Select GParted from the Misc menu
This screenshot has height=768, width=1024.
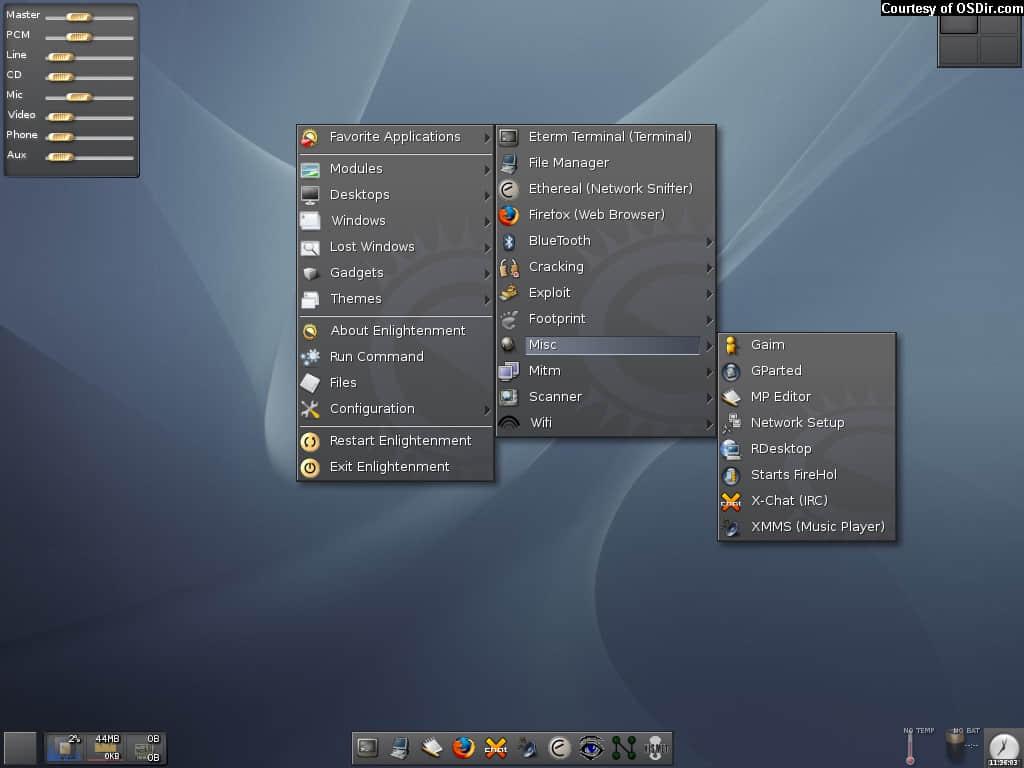tap(776, 371)
